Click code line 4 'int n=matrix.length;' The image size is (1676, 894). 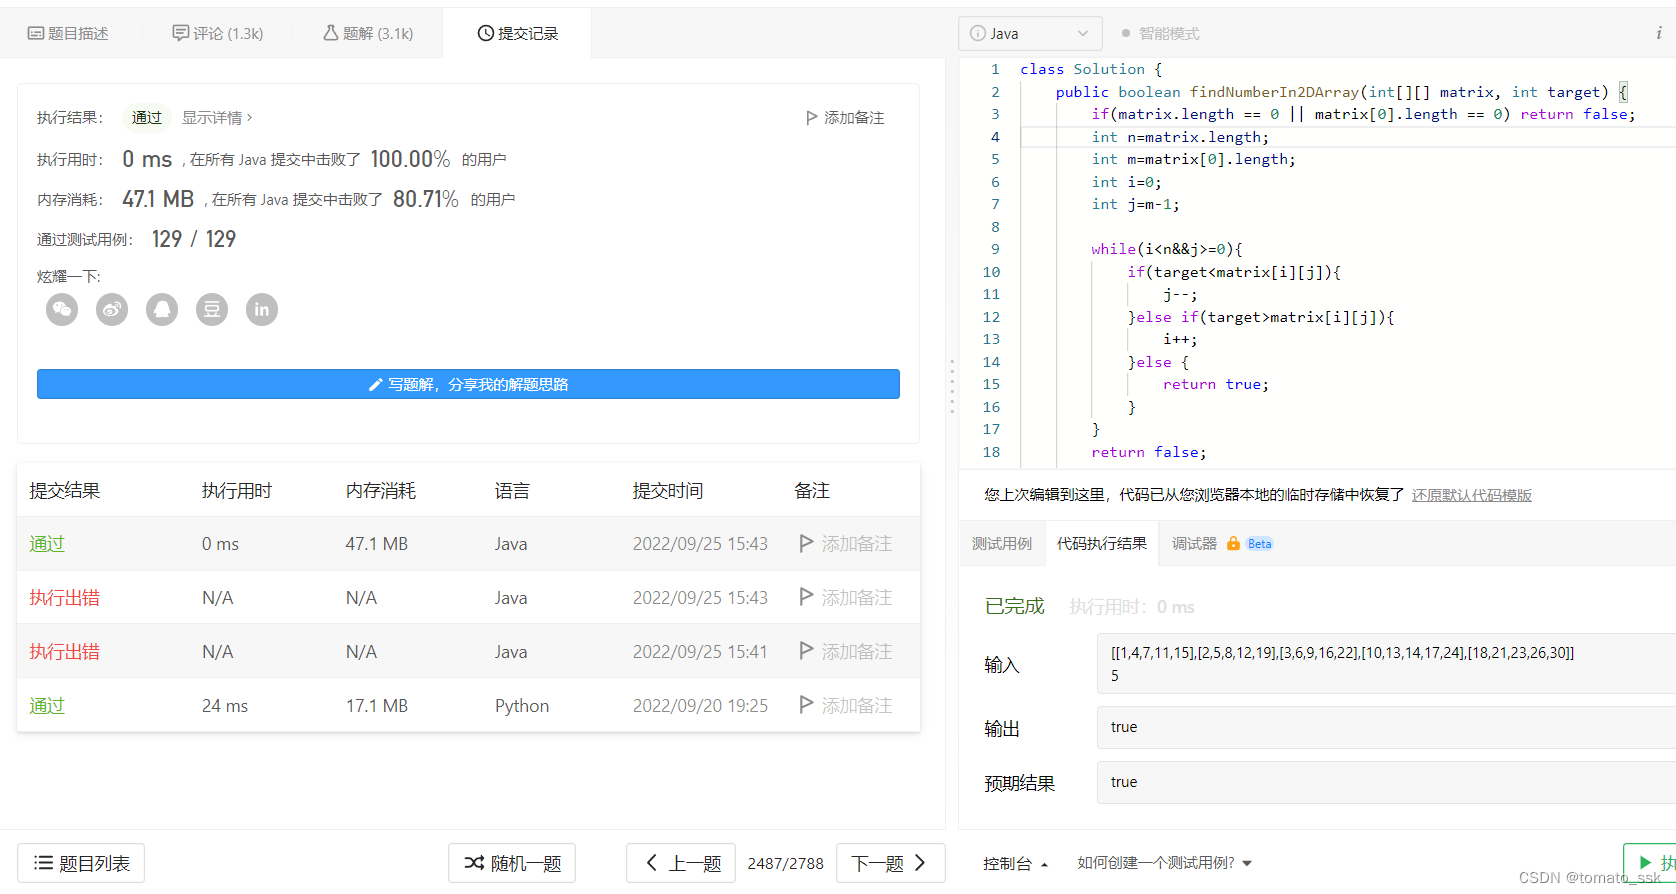point(1180,137)
